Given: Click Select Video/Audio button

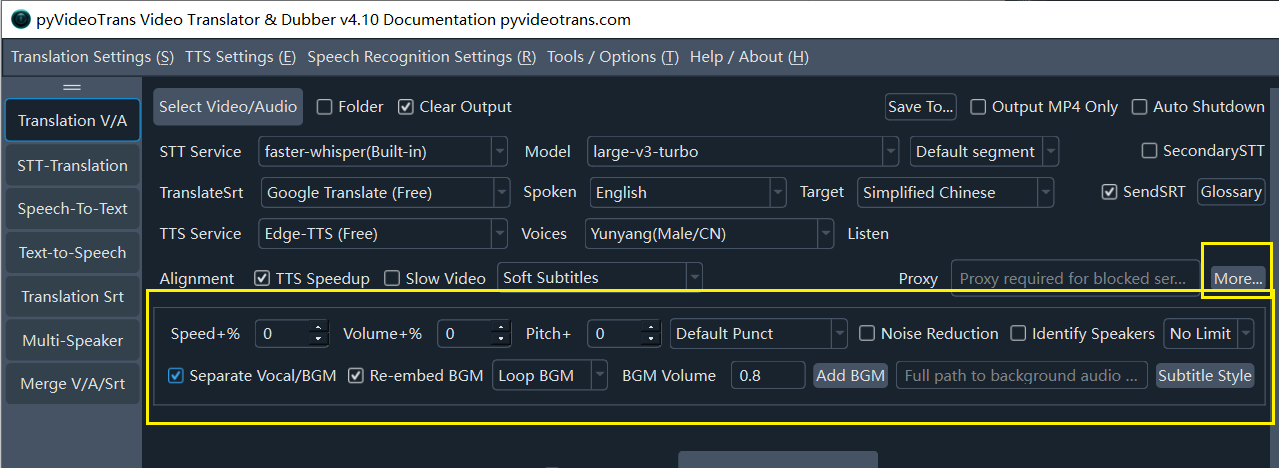Looking at the screenshot, I should point(228,107).
